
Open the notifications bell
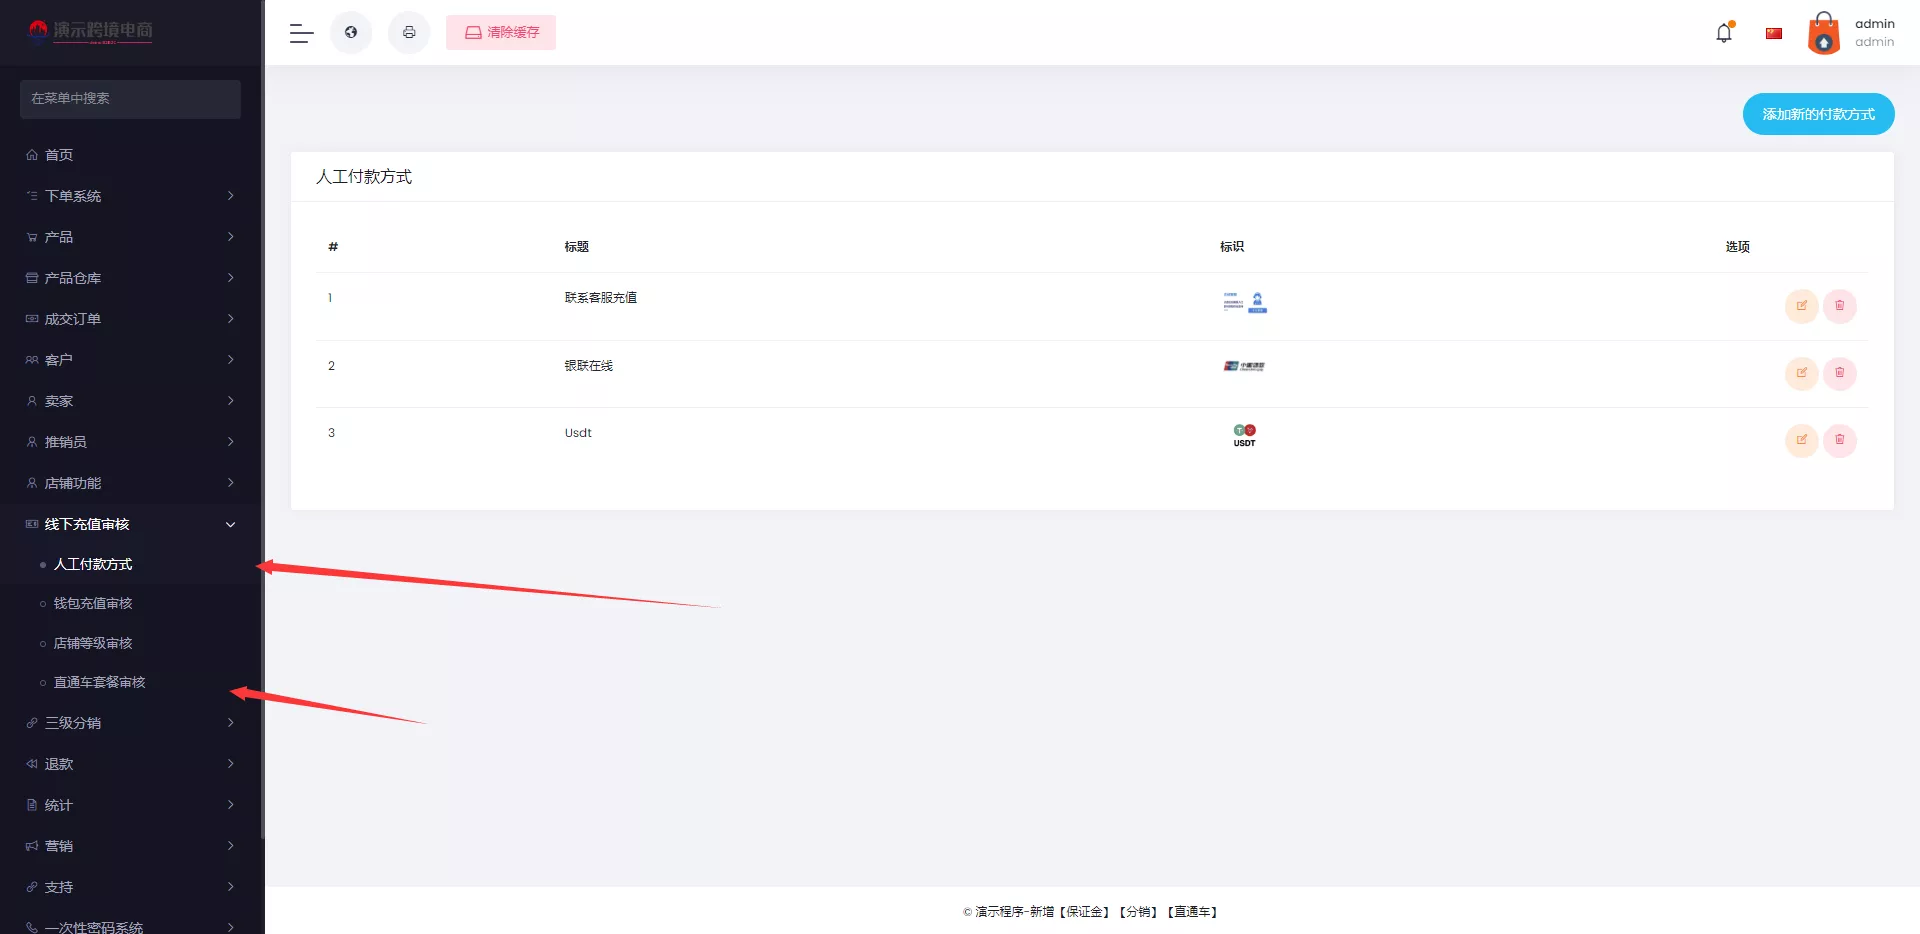[1724, 33]
